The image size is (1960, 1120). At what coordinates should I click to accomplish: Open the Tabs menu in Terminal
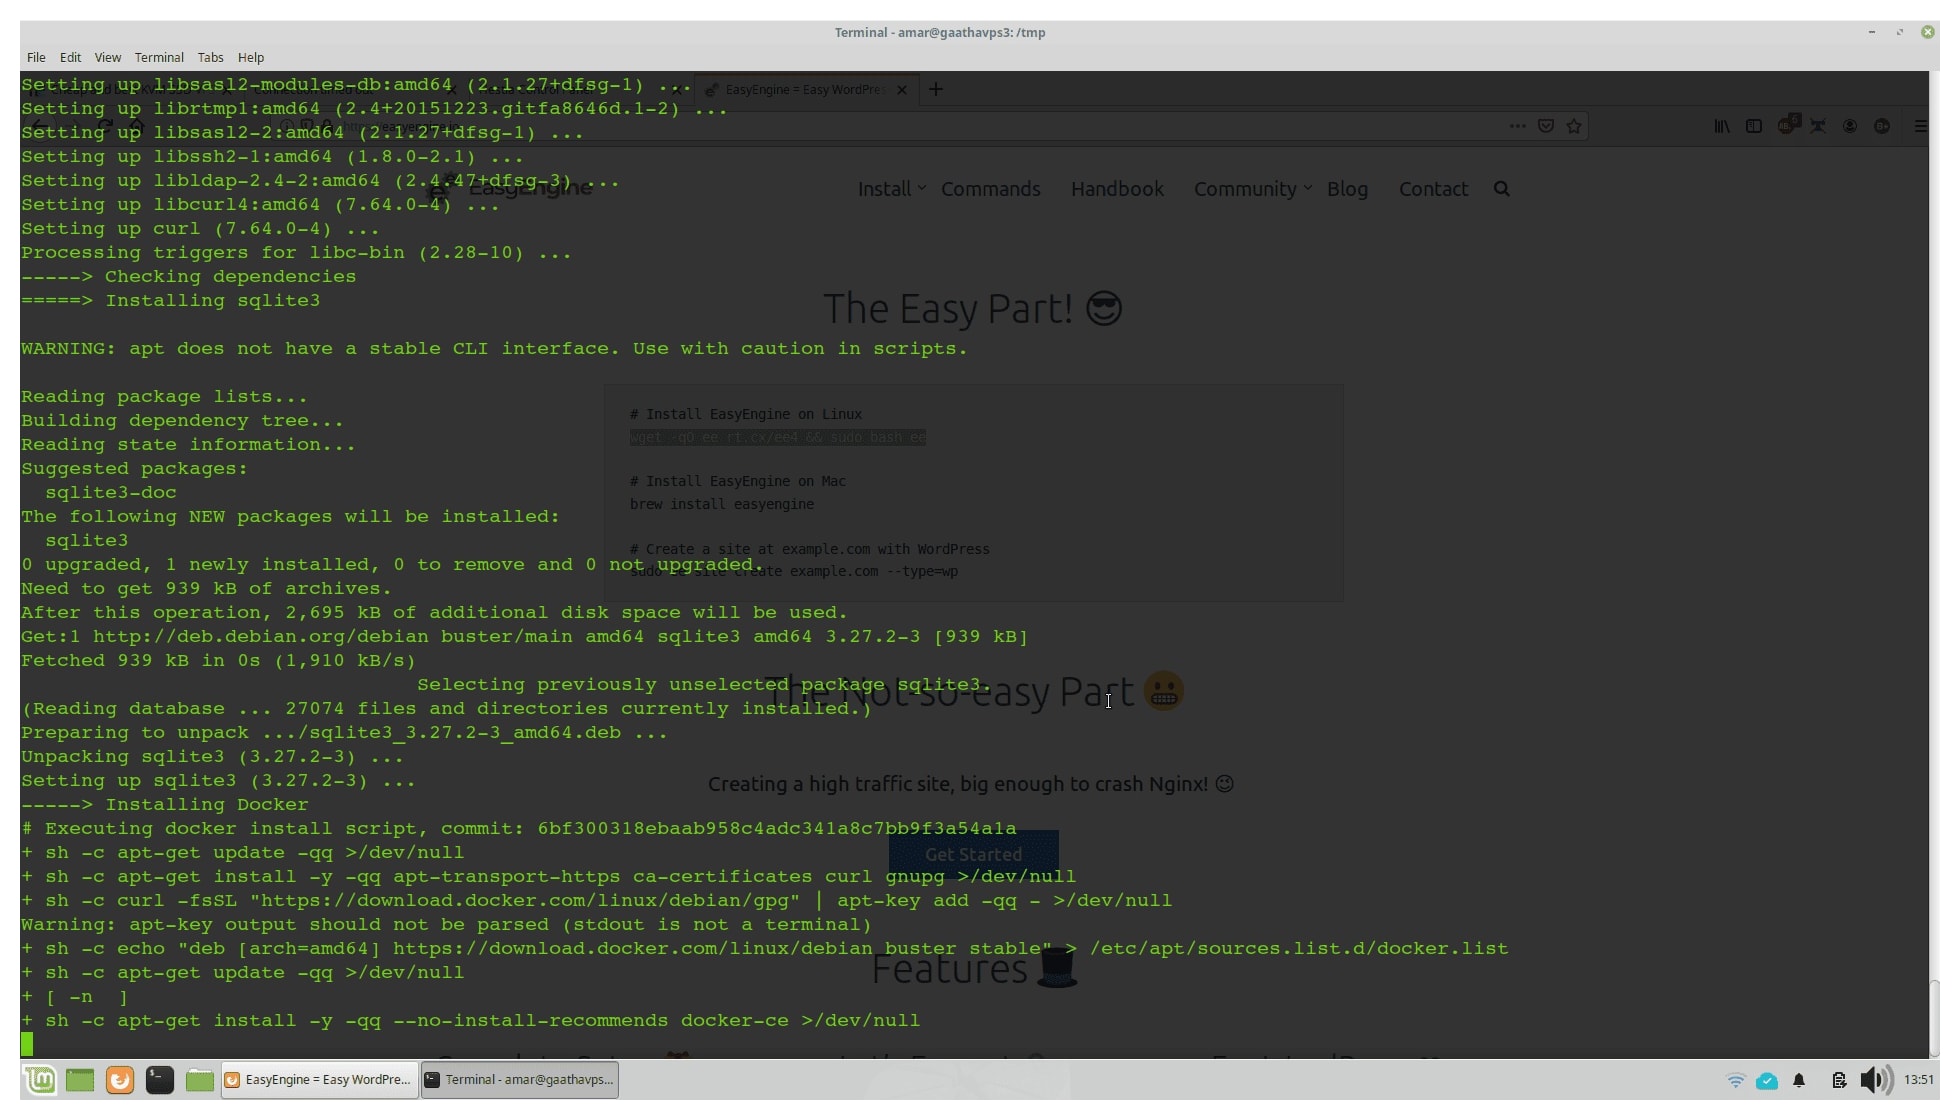pos(210,57)
